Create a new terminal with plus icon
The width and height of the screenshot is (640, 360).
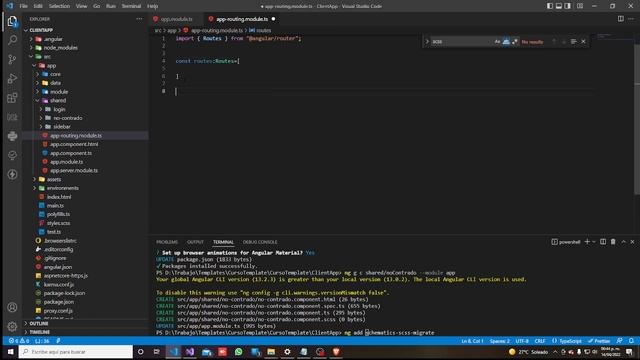587,242
